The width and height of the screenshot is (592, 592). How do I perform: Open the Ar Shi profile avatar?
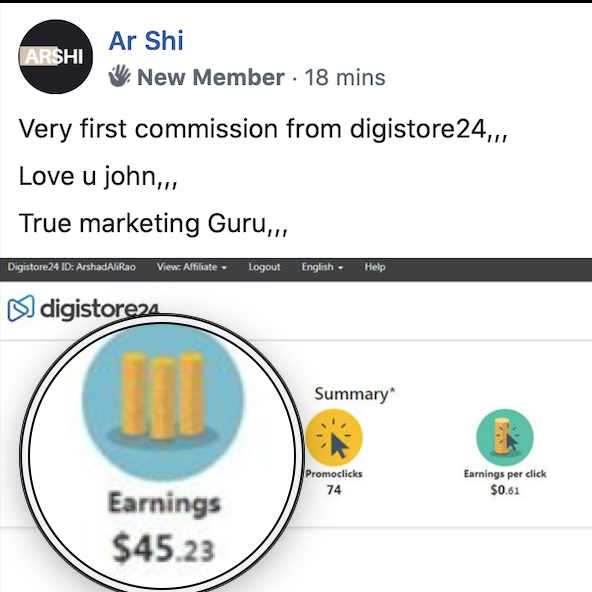[56, 57]
